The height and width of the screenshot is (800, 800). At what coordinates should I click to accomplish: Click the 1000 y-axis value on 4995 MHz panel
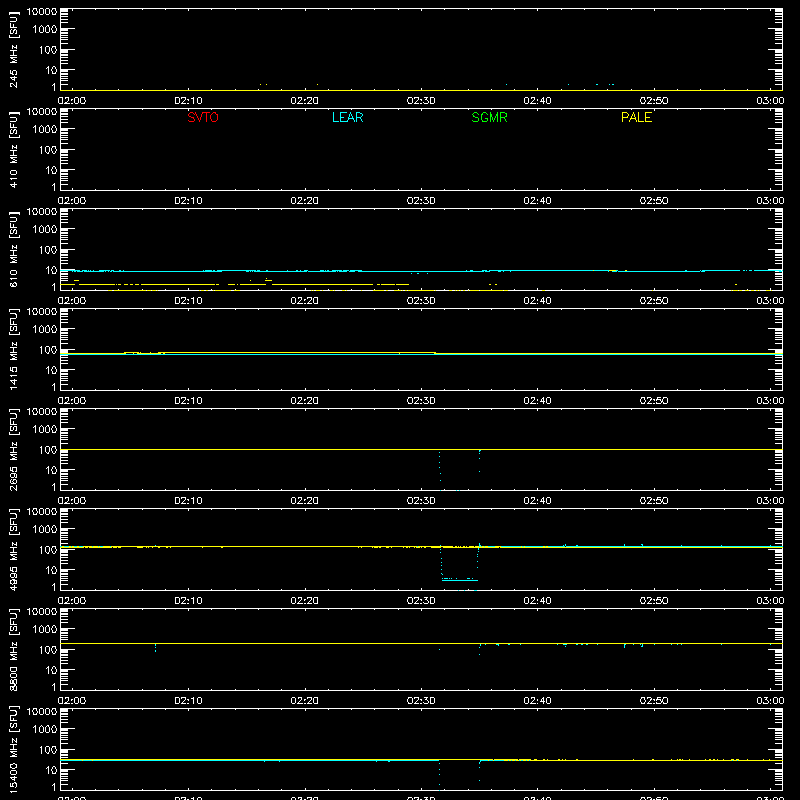[x=45, y=530]
